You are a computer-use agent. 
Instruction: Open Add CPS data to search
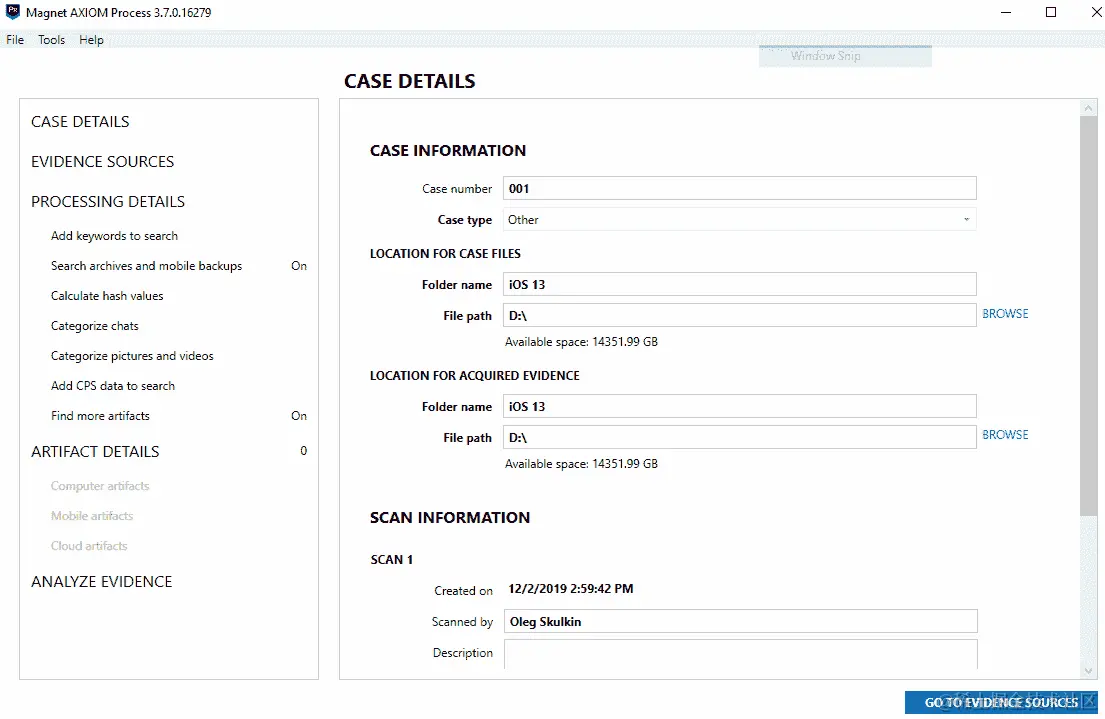click(113, 386)
